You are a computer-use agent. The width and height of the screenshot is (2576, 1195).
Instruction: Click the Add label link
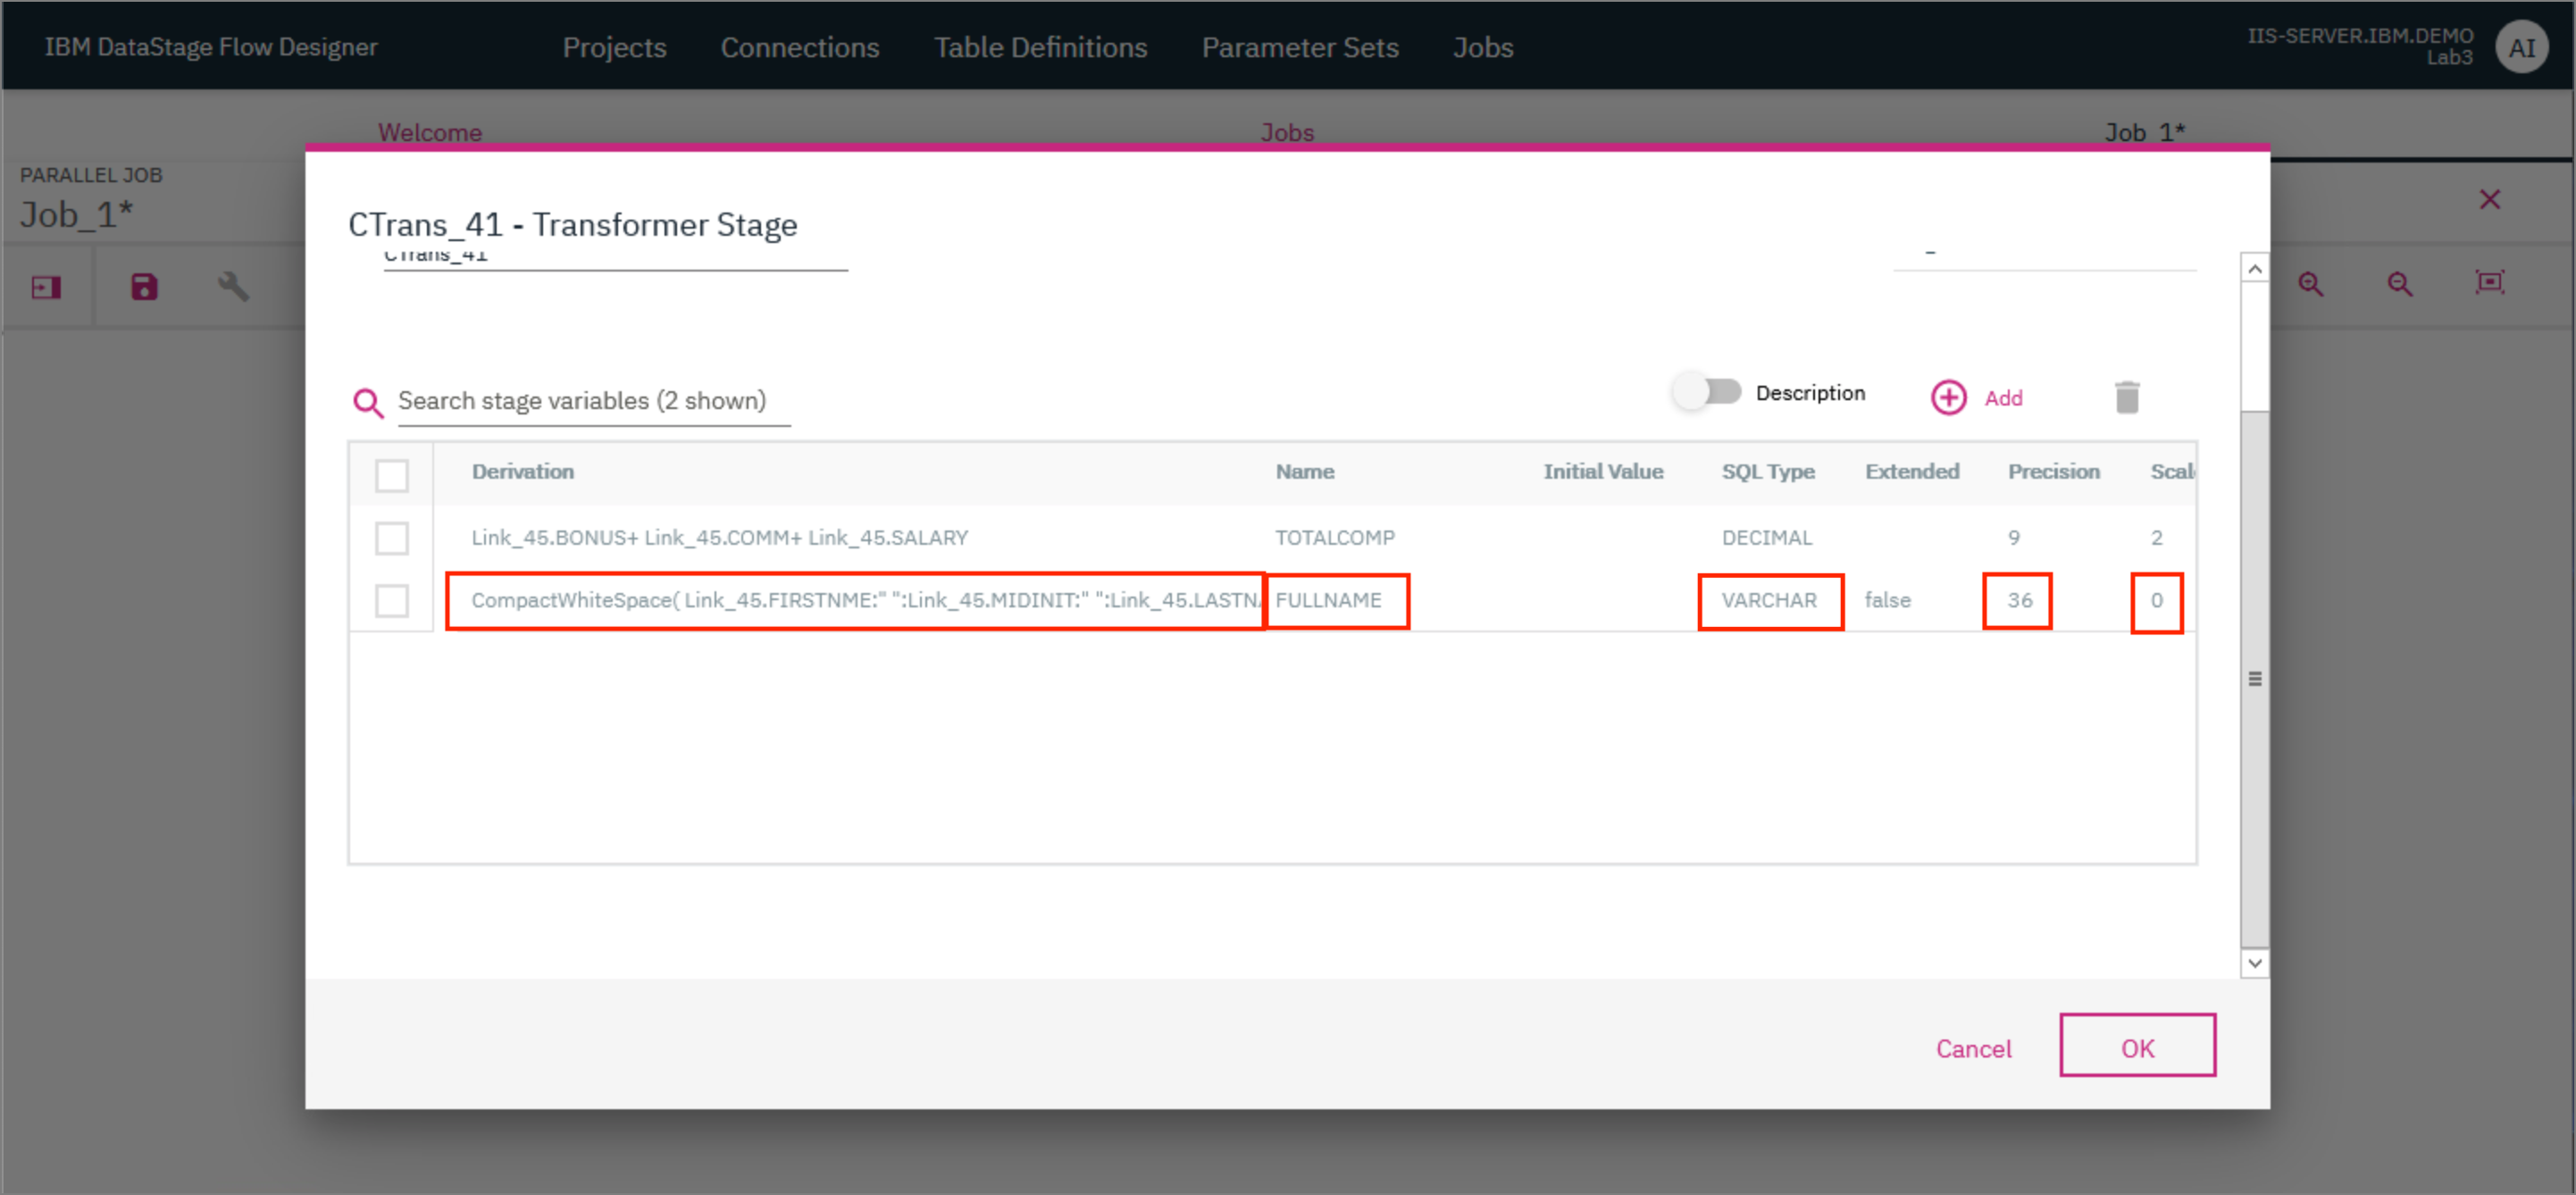(2003, 398)
